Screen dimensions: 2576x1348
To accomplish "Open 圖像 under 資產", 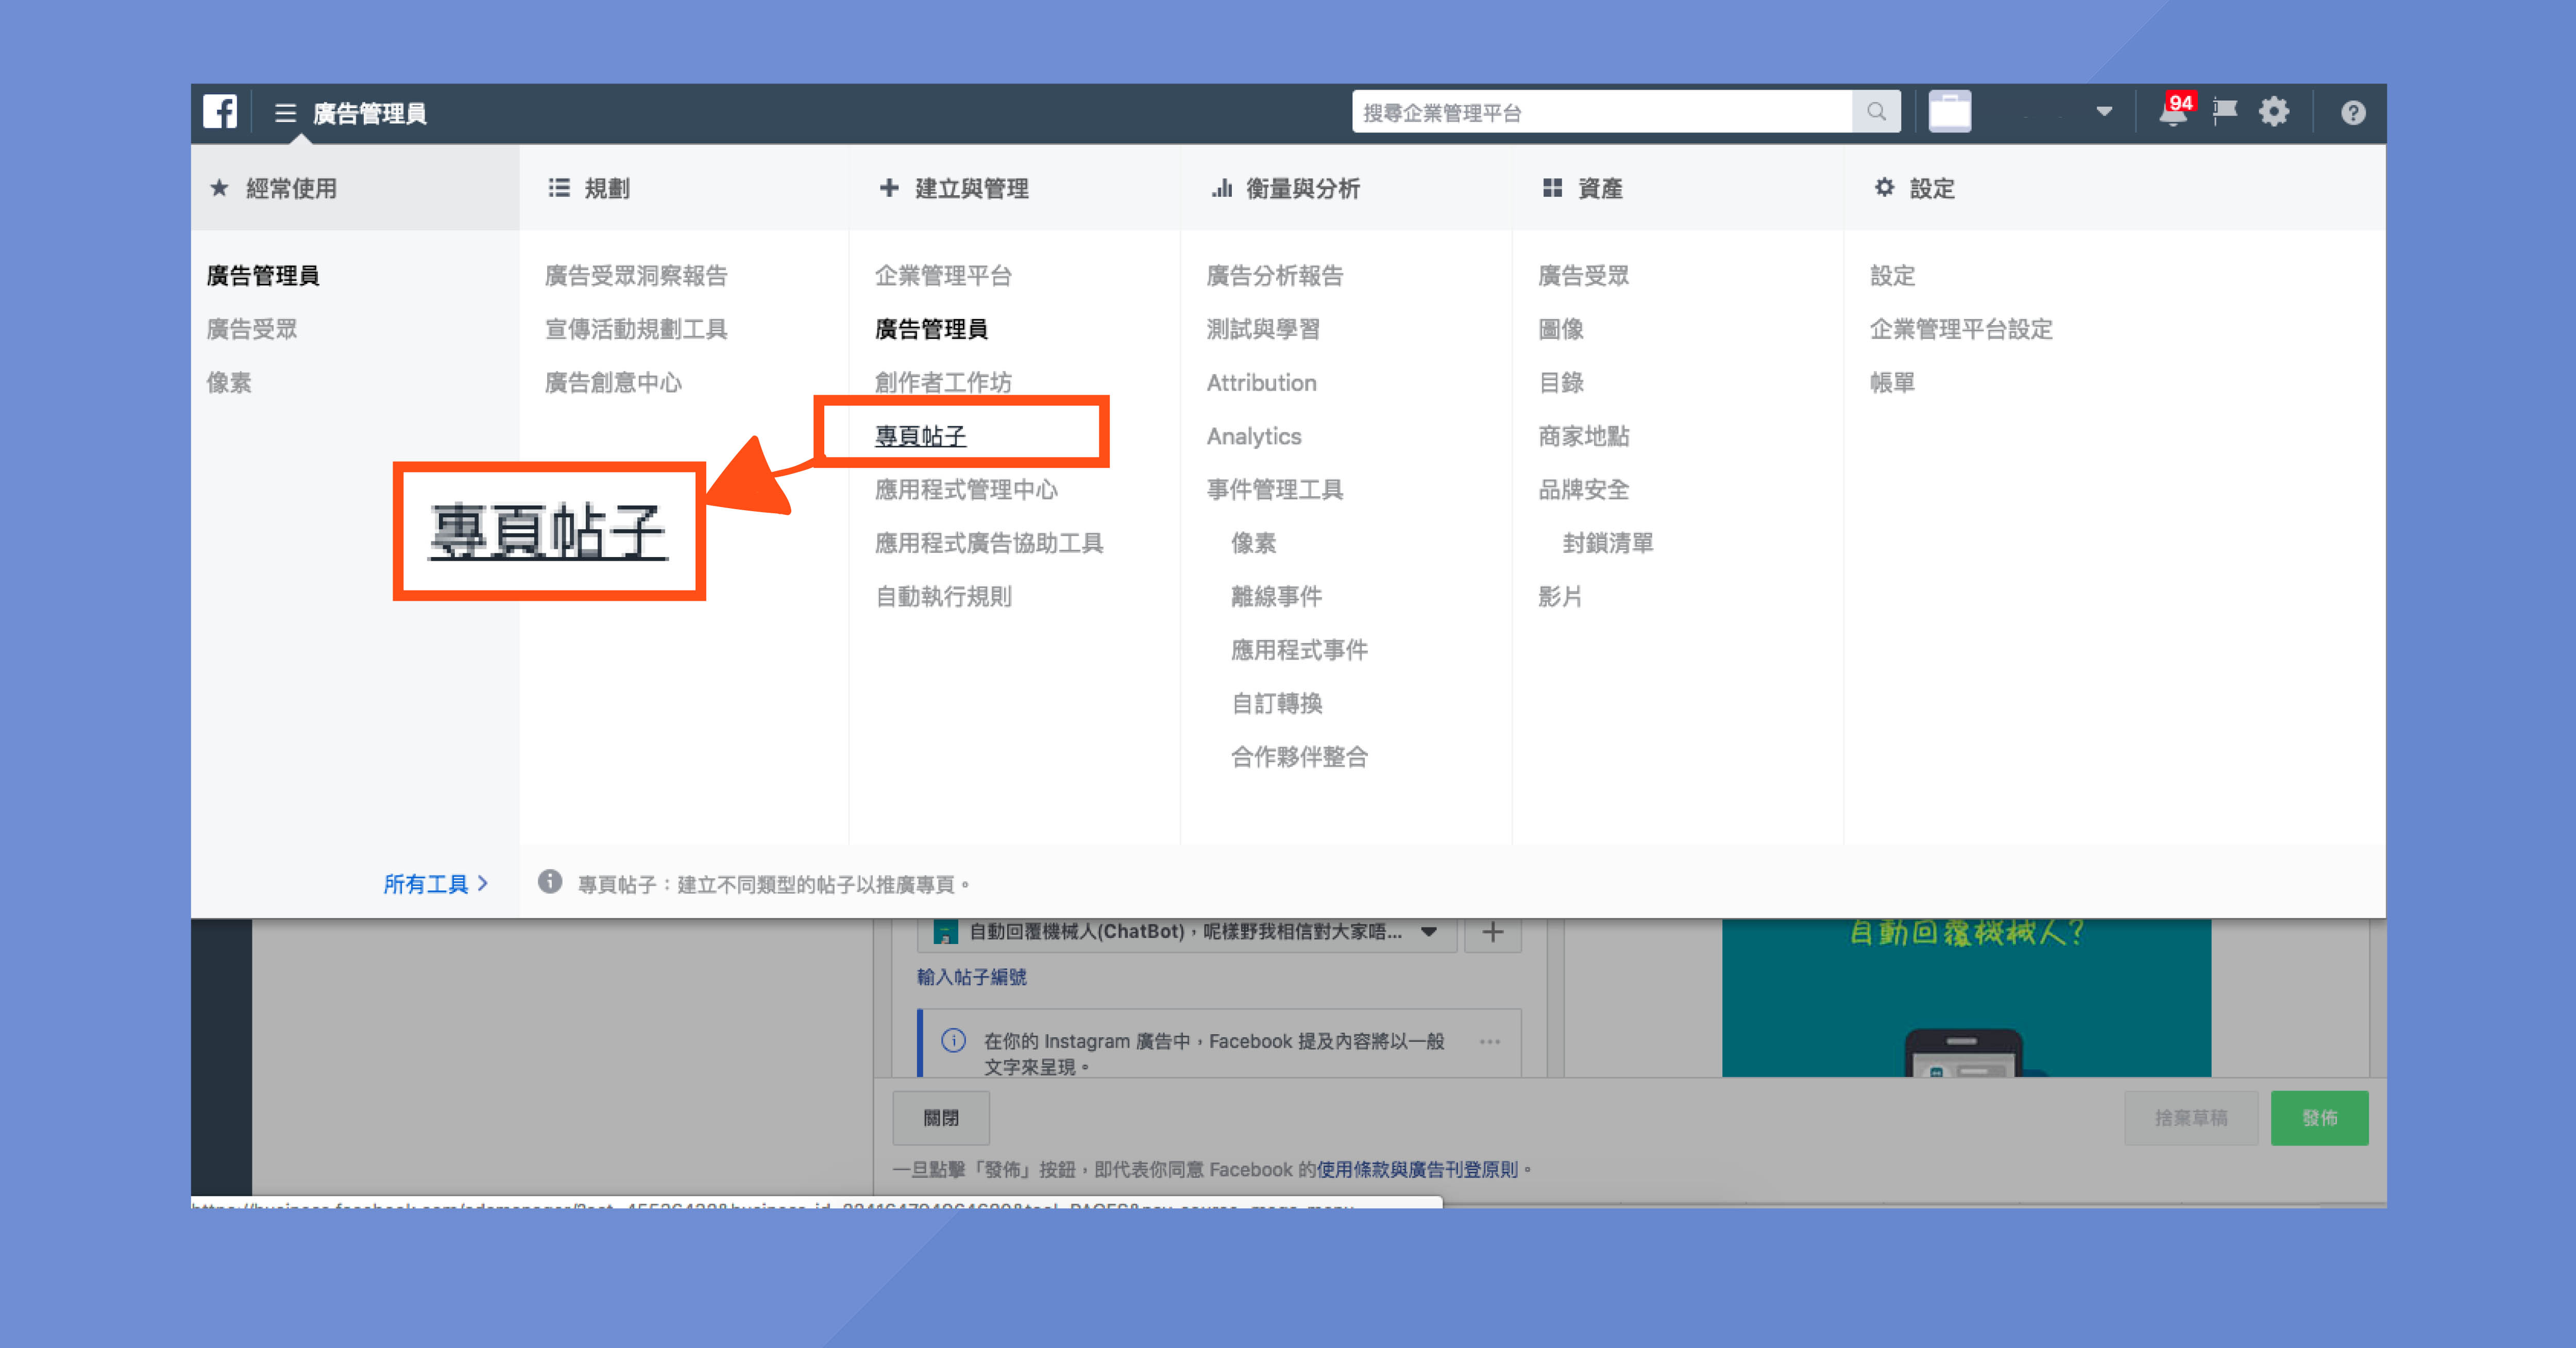I will pyautogui.click(x=1560, y=329).
